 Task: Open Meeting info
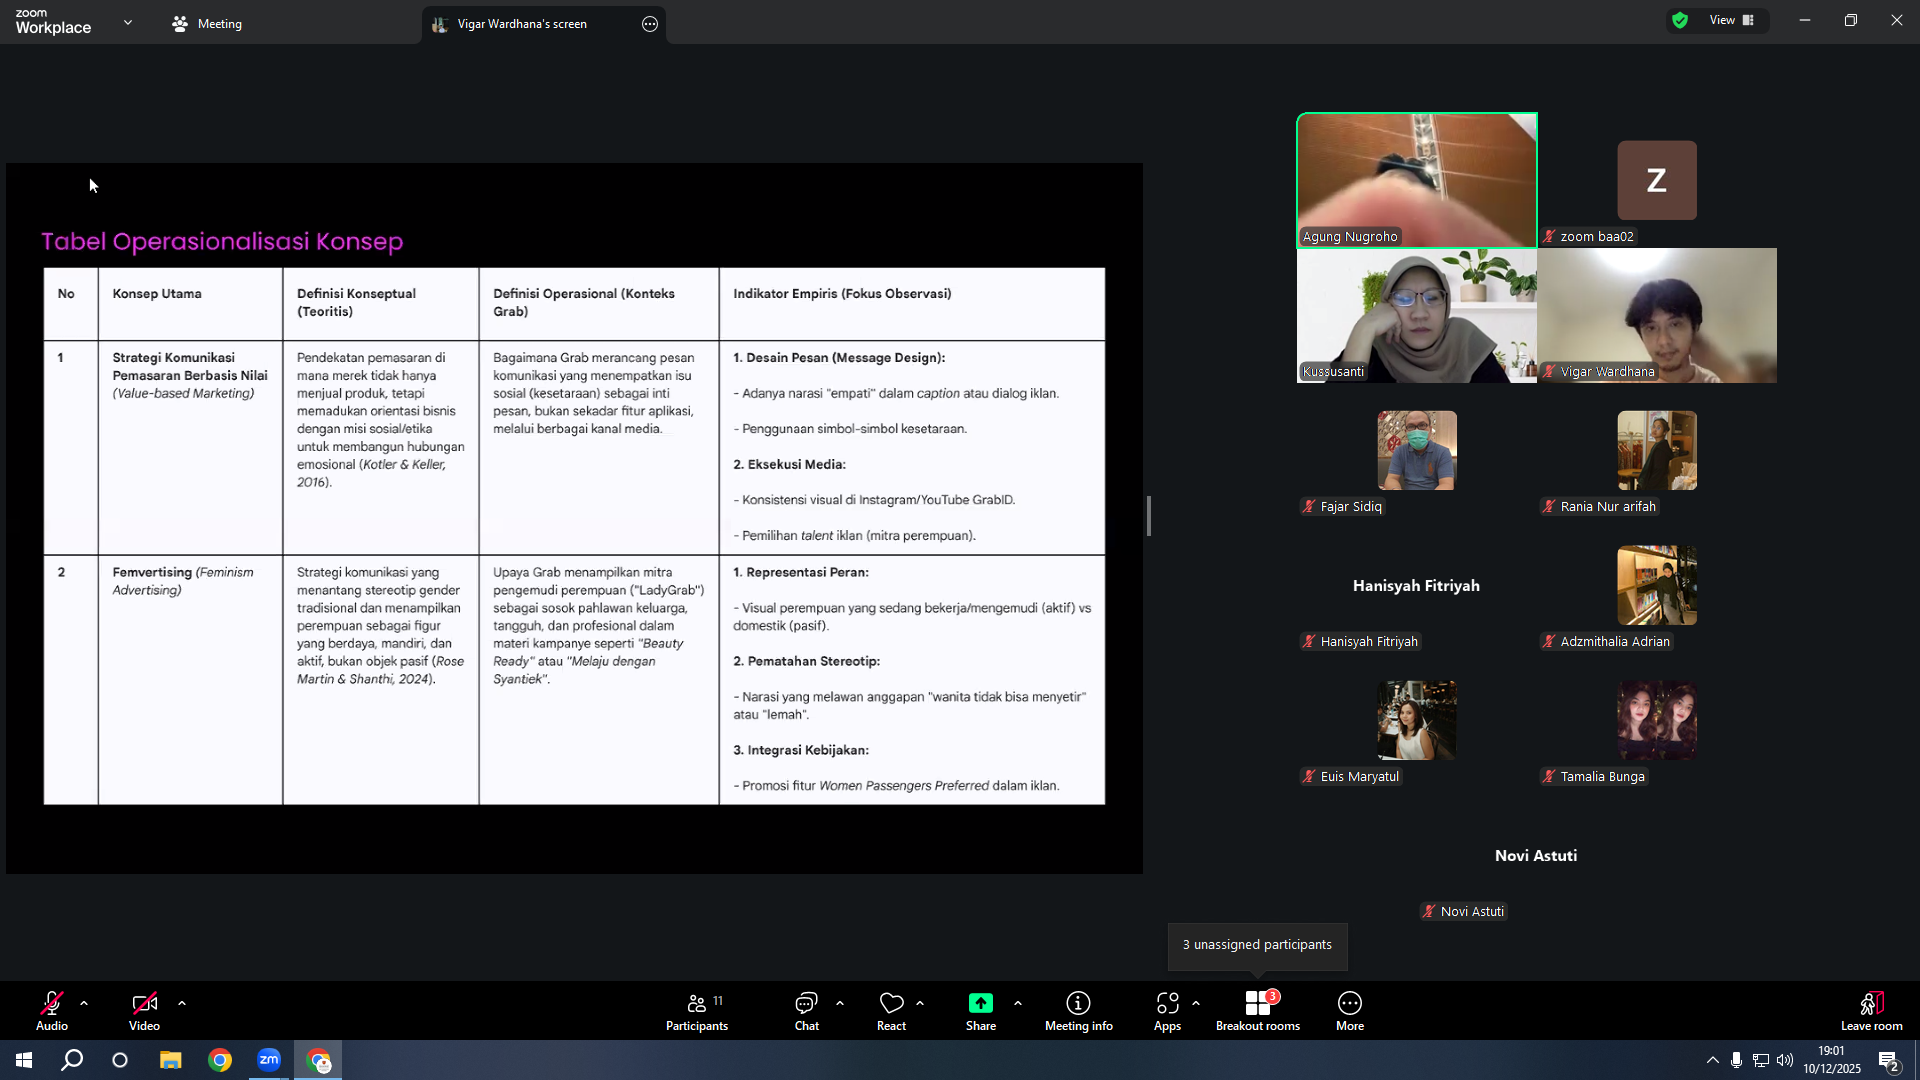pyautogui.click(x=1078, y=1011)
